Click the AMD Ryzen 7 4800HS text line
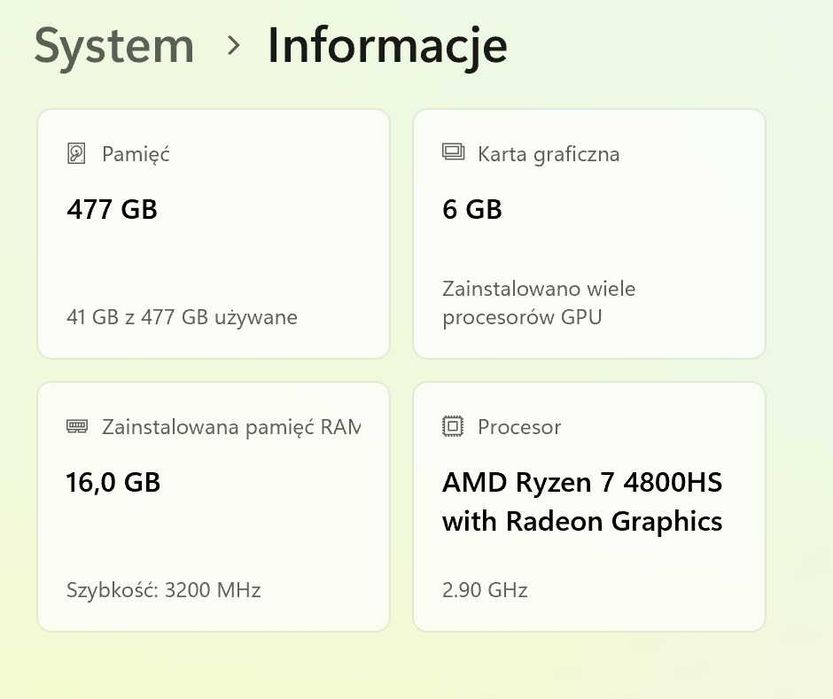 coord(582,482)
